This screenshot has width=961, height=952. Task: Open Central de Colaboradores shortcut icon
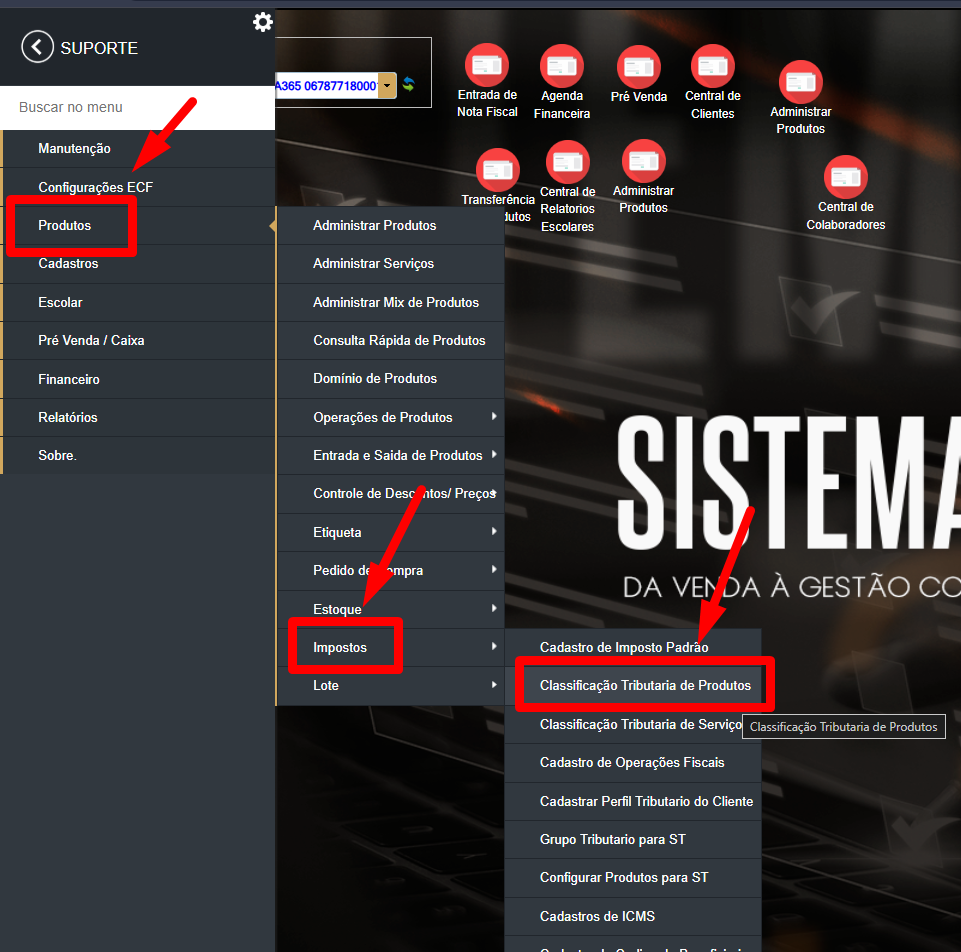(x=845, y=177)
